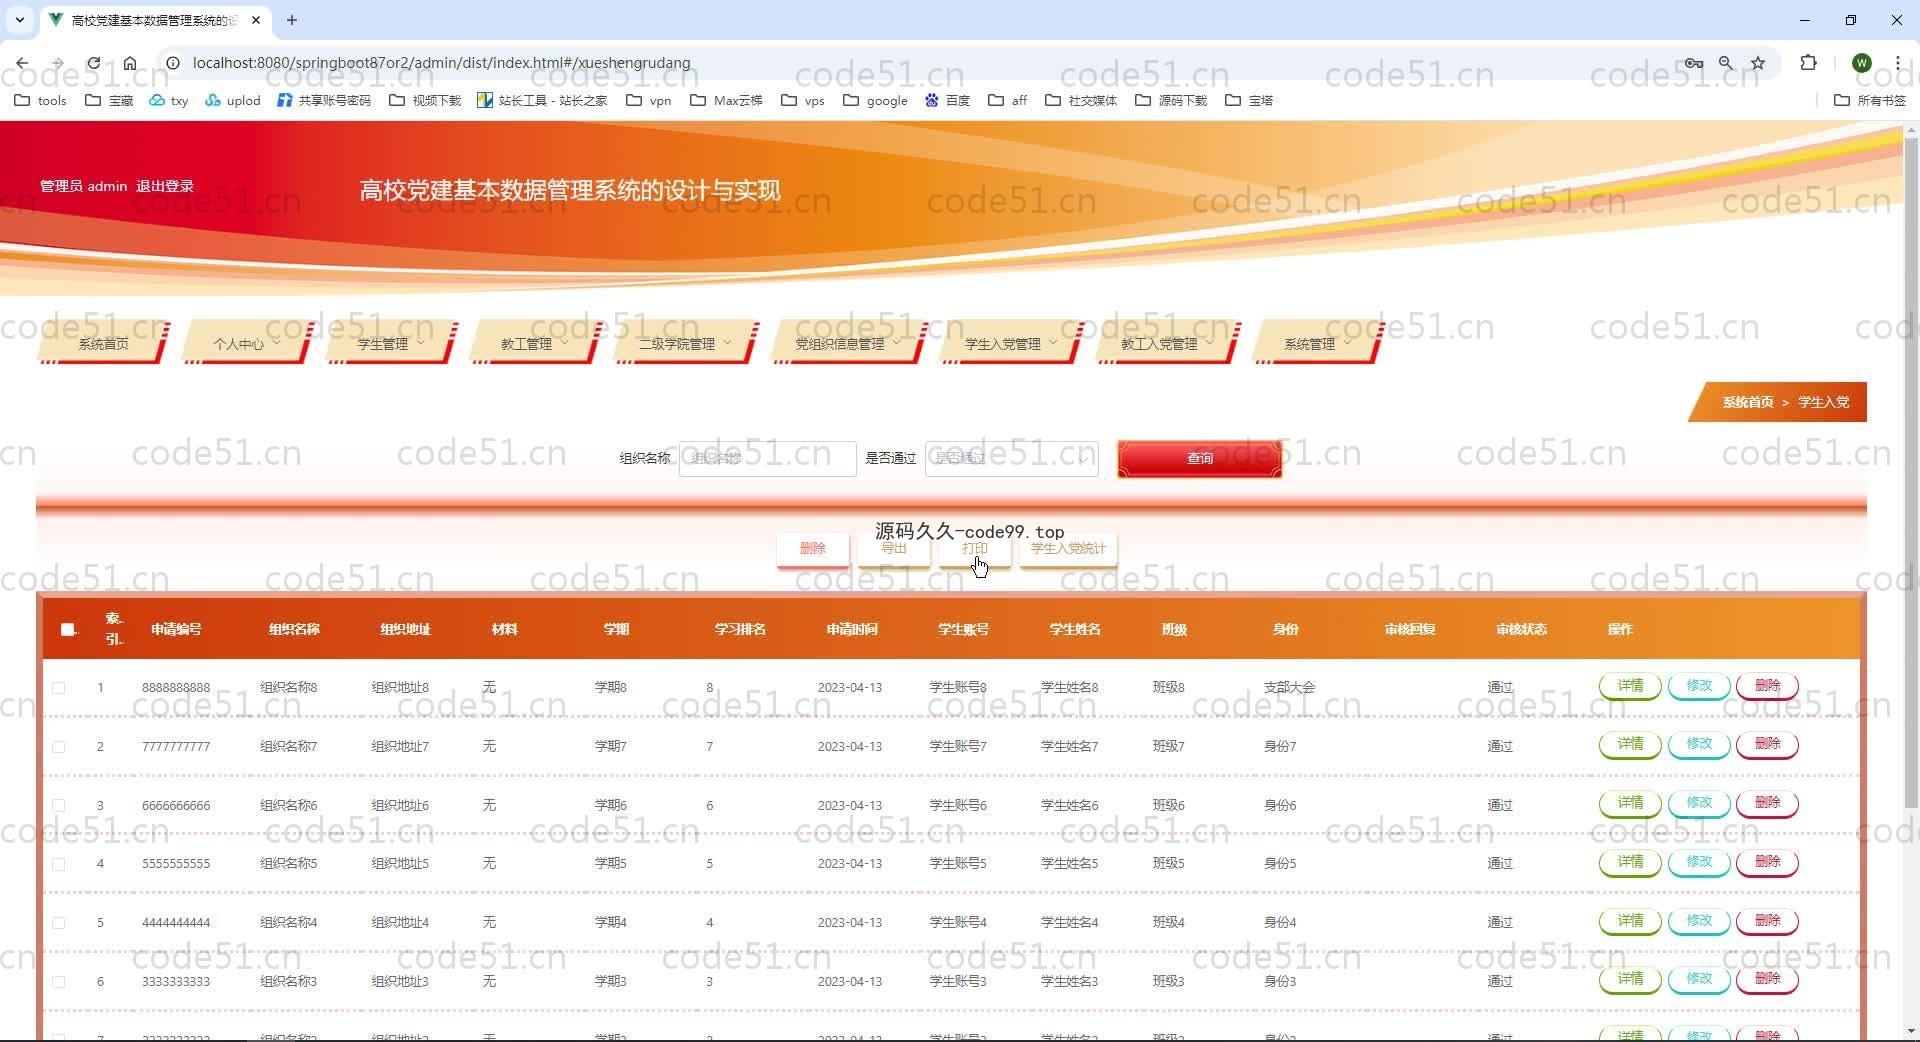Screen dimensions: 1920x1042
Task: Check the row 2 checkbox for 7777777777
Action: [x=59, y=747]
